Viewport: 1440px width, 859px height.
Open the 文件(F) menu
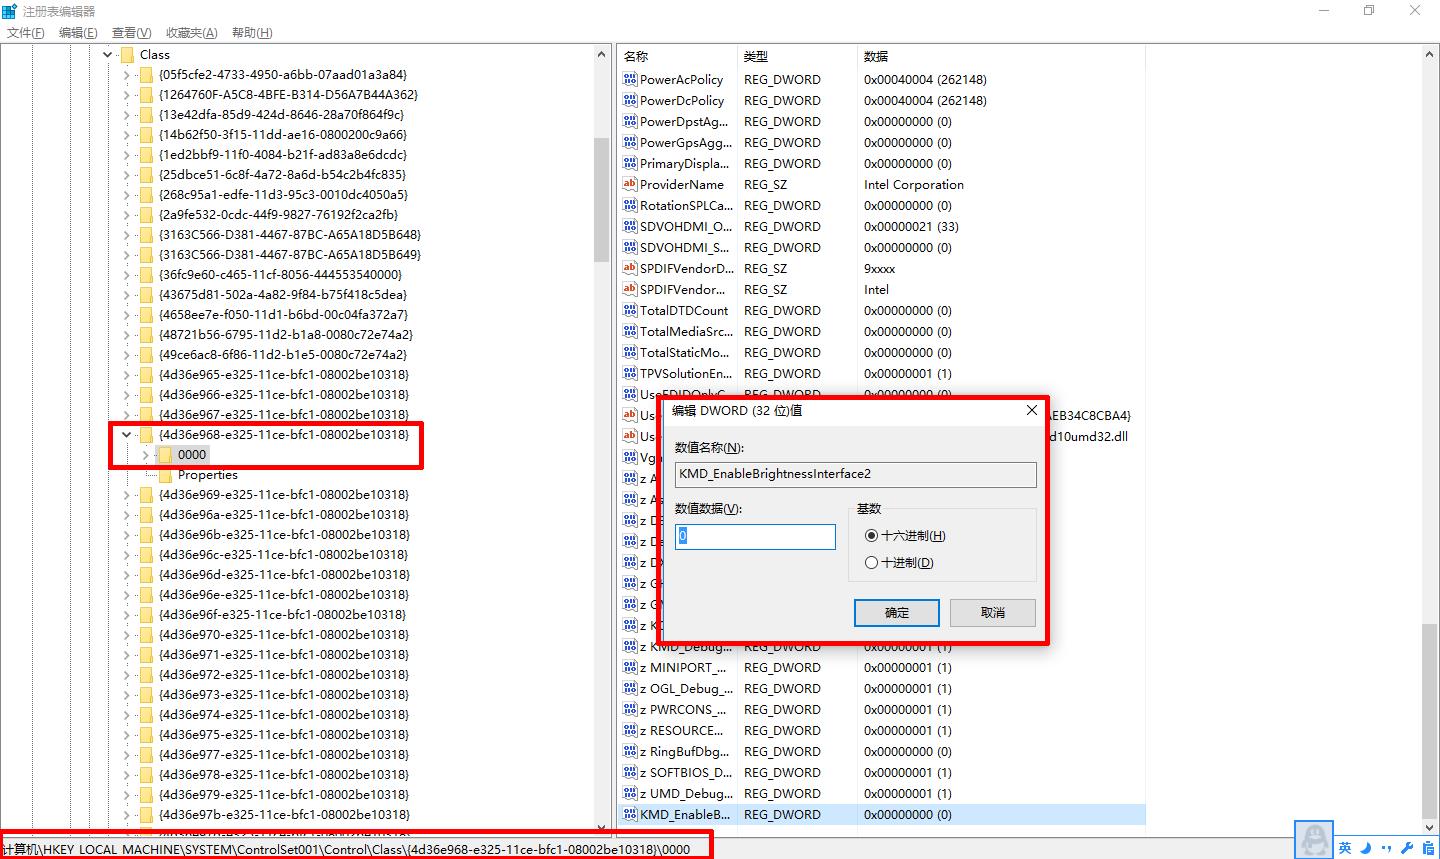click(x=26, y=33)
